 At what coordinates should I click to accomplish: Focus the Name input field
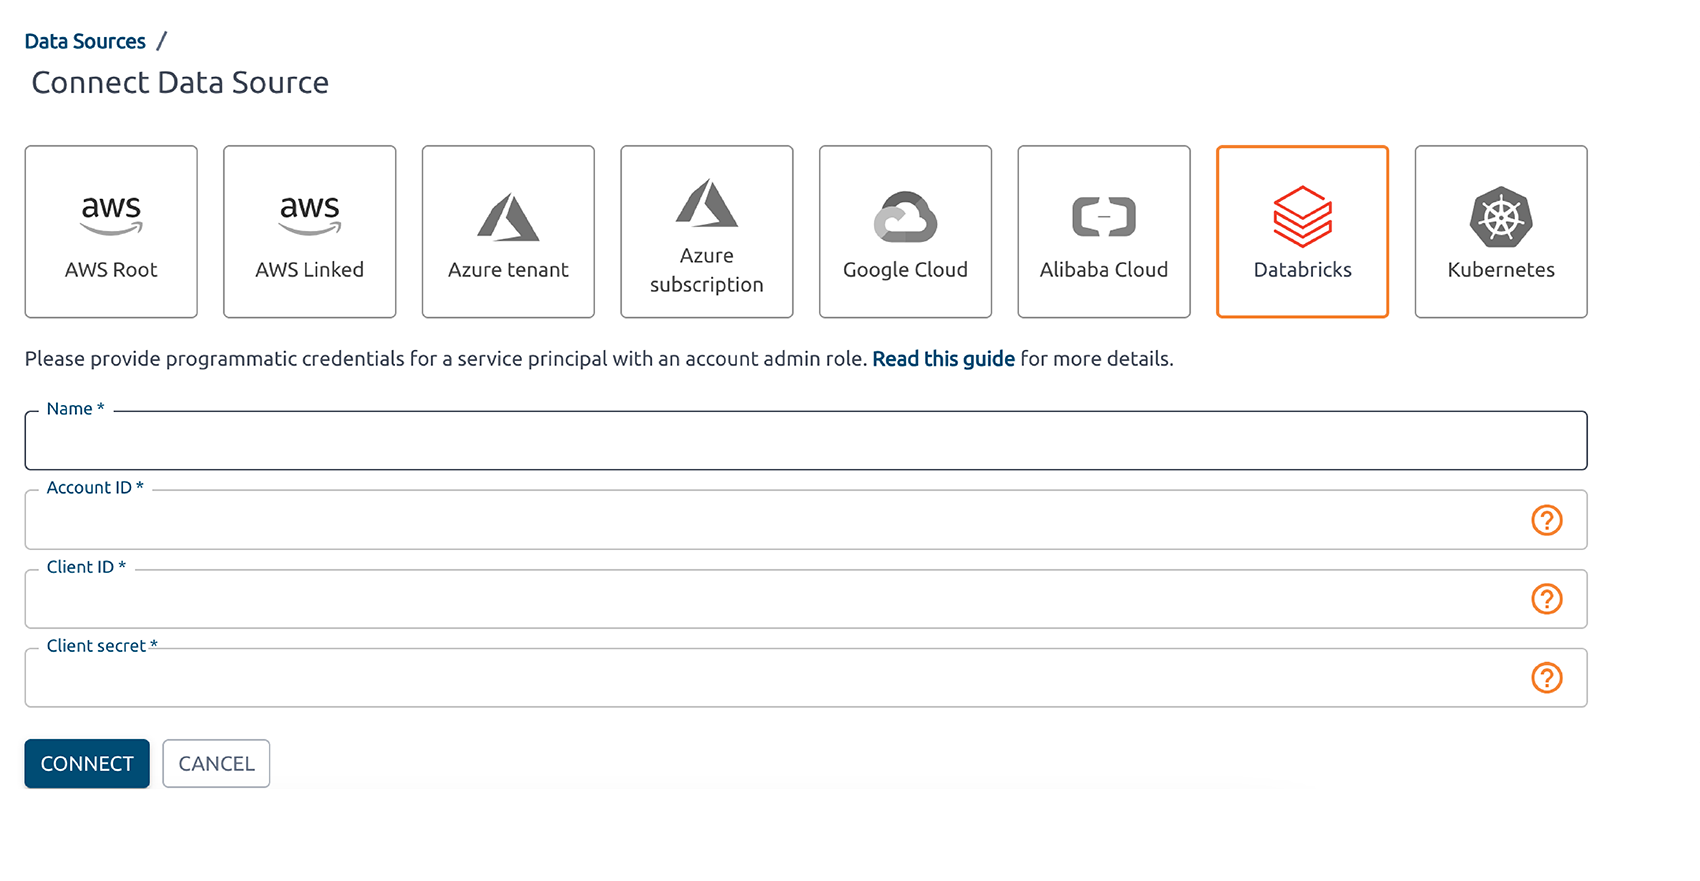click(x=806, y=440)
